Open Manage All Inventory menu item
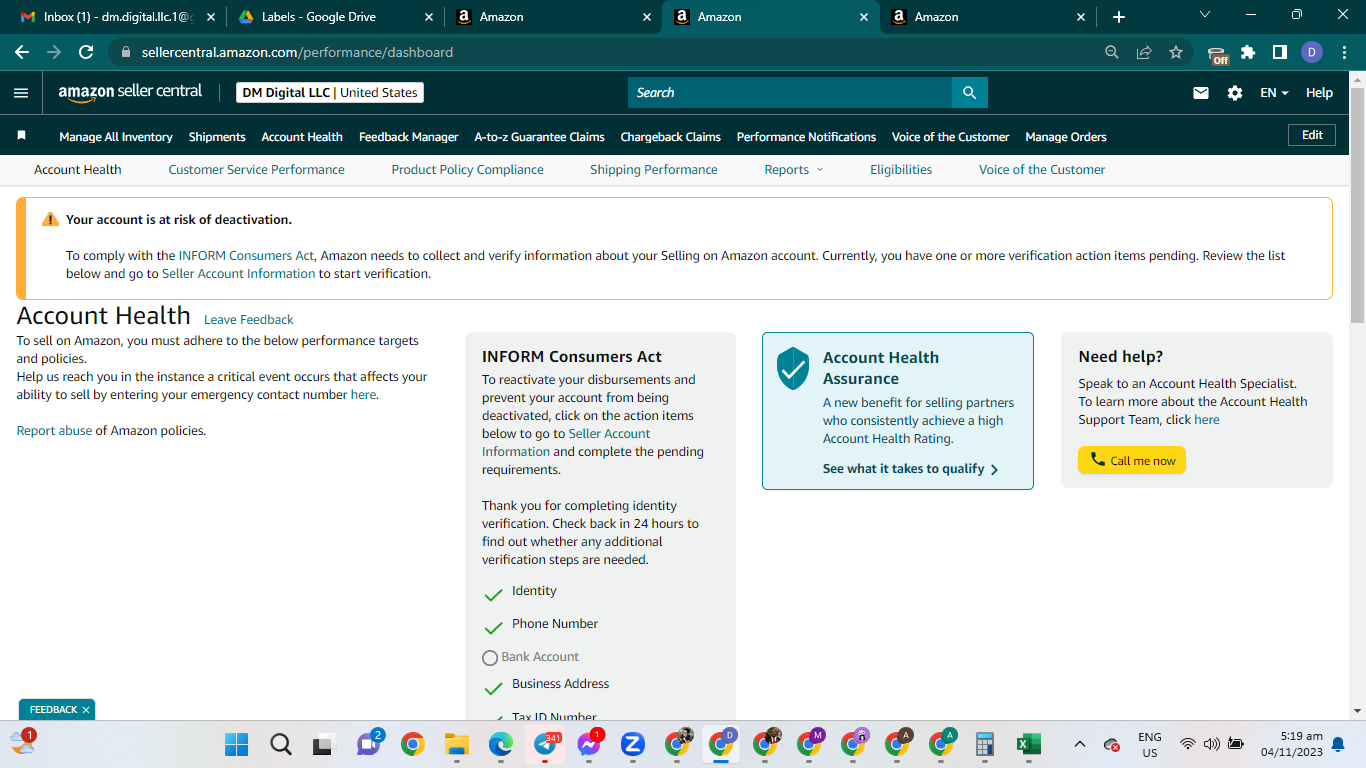 point(116,137)
